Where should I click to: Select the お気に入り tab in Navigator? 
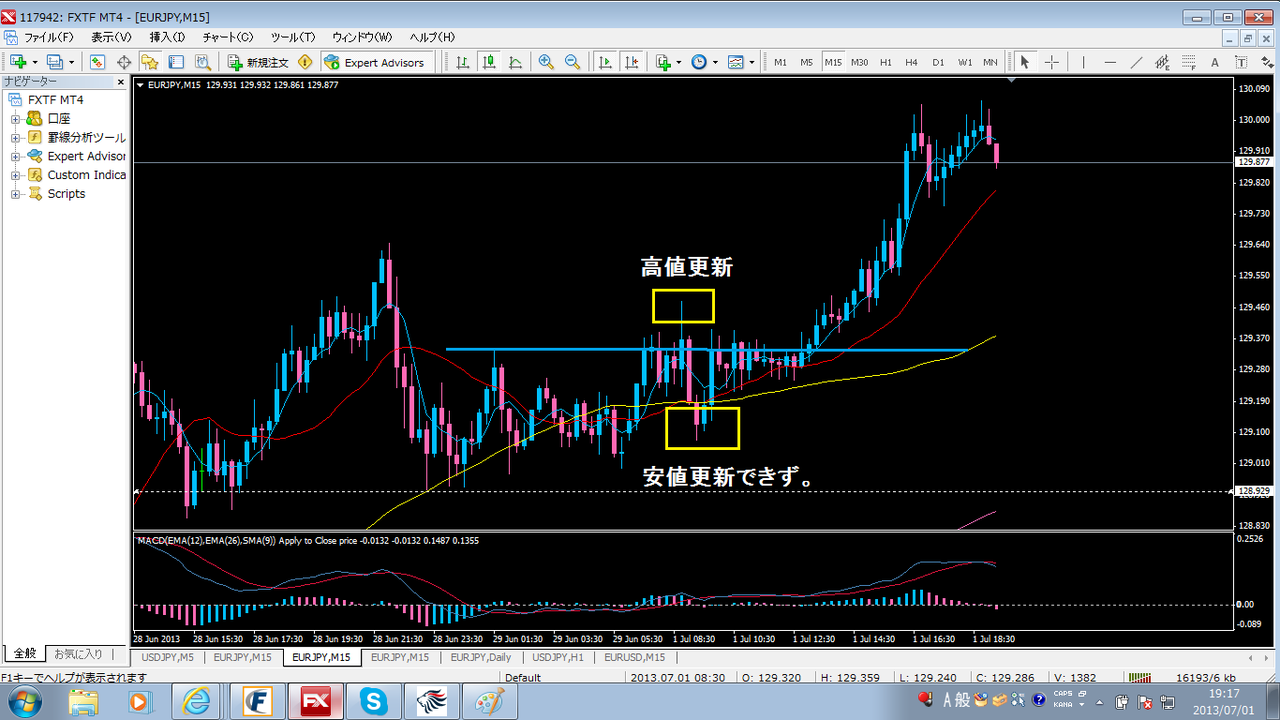coord(78,654)
